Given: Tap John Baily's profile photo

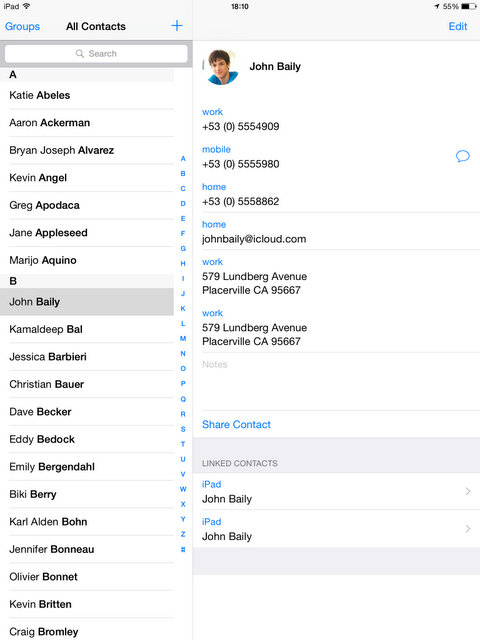Looking at the screenshot, I should point(222,67).
